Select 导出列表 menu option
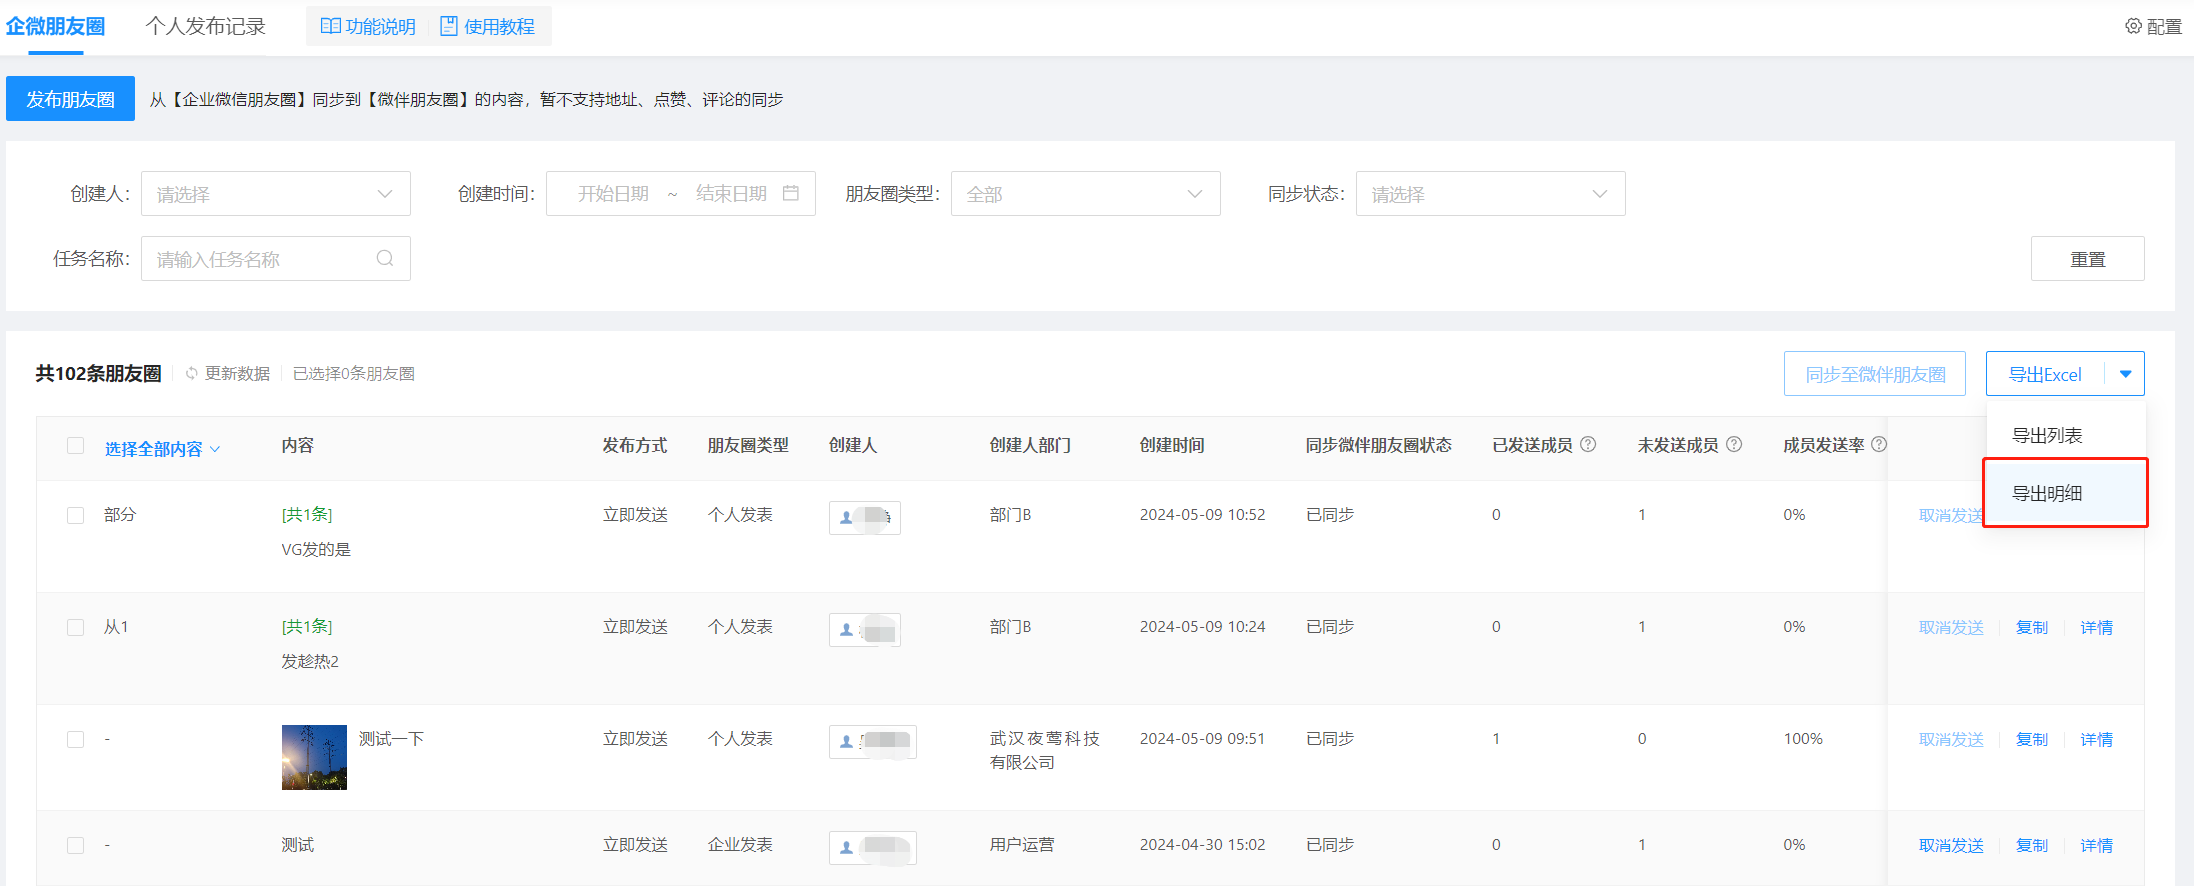 tap(2066, 435)
